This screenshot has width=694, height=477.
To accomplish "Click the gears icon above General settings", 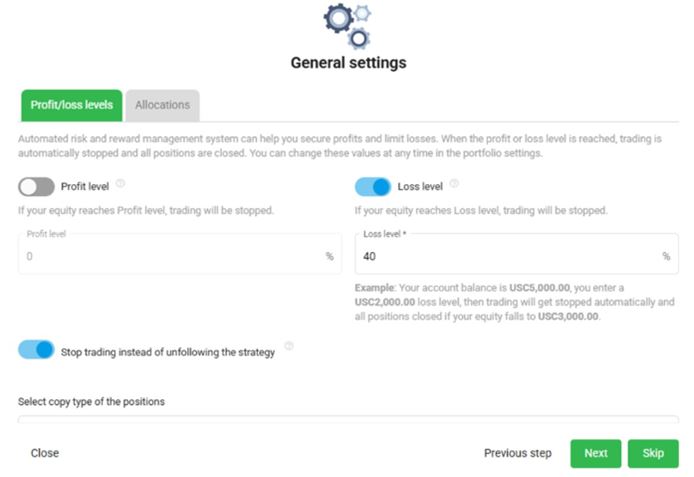I will coord(348,25).
